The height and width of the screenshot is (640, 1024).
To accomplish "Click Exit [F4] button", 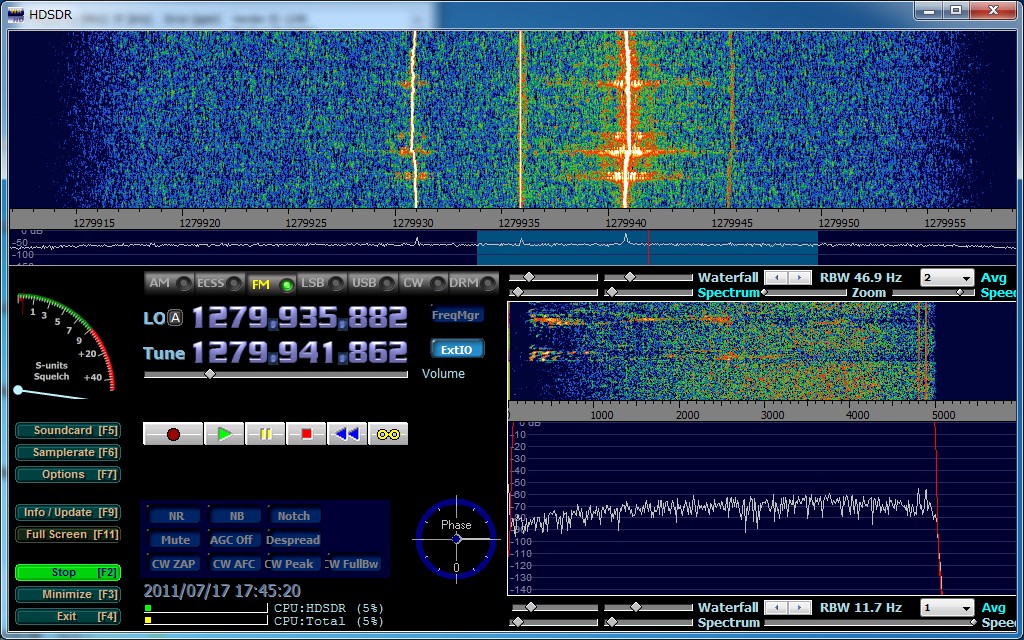I will 68,616.
